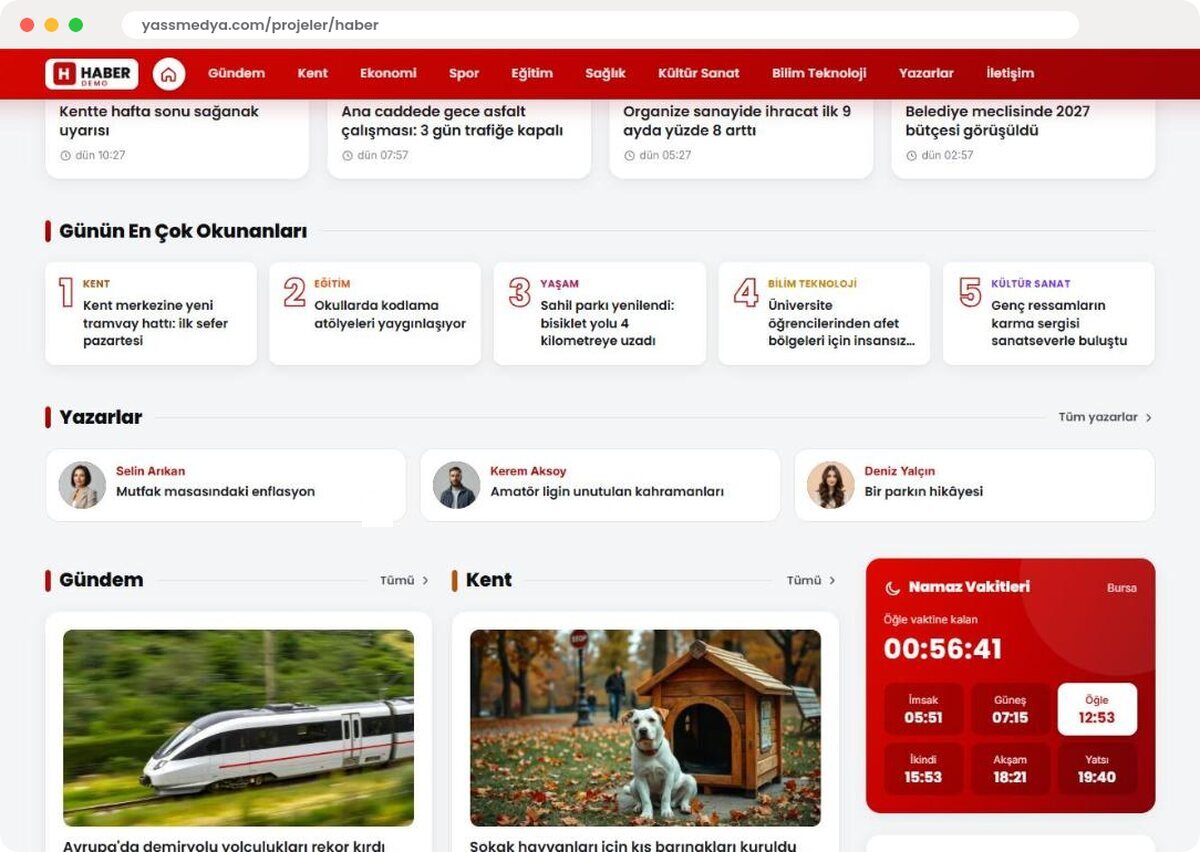1200x852 pixels.
Task: Open the tramvay hattı most-read article
Action: (x=151, y=314)
